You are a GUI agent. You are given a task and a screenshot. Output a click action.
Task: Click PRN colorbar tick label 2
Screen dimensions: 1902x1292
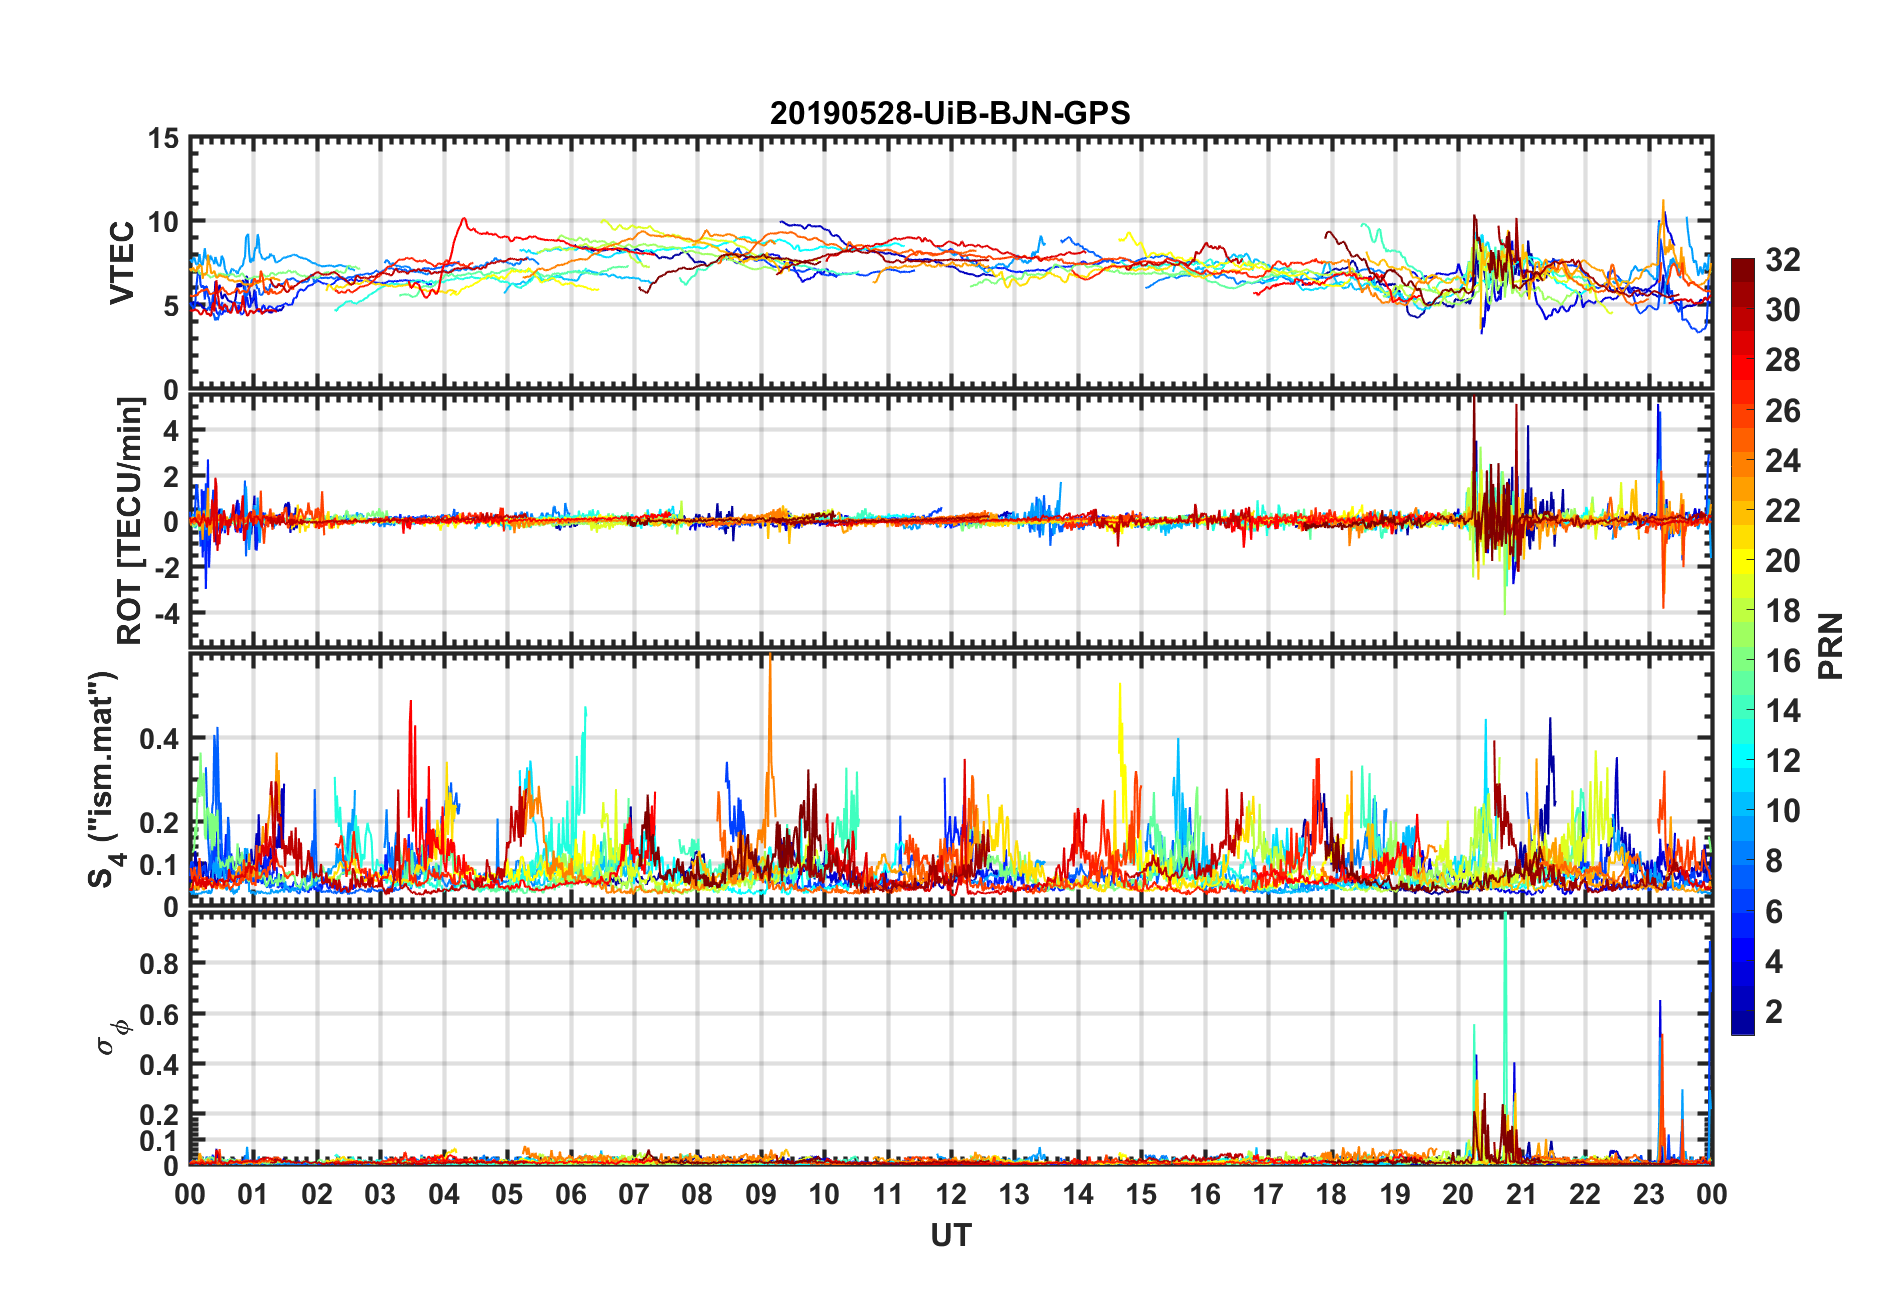1774,1011
